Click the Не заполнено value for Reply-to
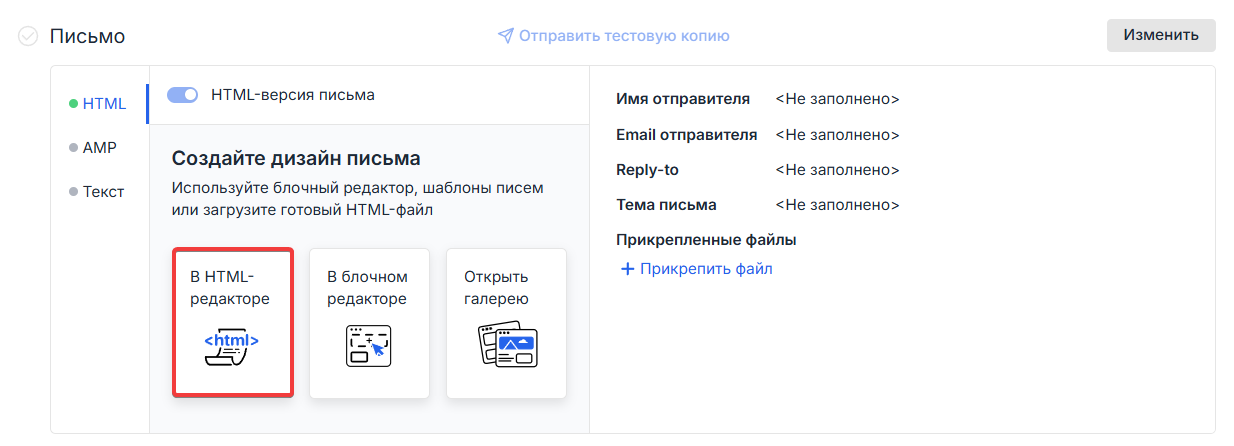Screen dimensions: 1234x446 pos(838,170)
